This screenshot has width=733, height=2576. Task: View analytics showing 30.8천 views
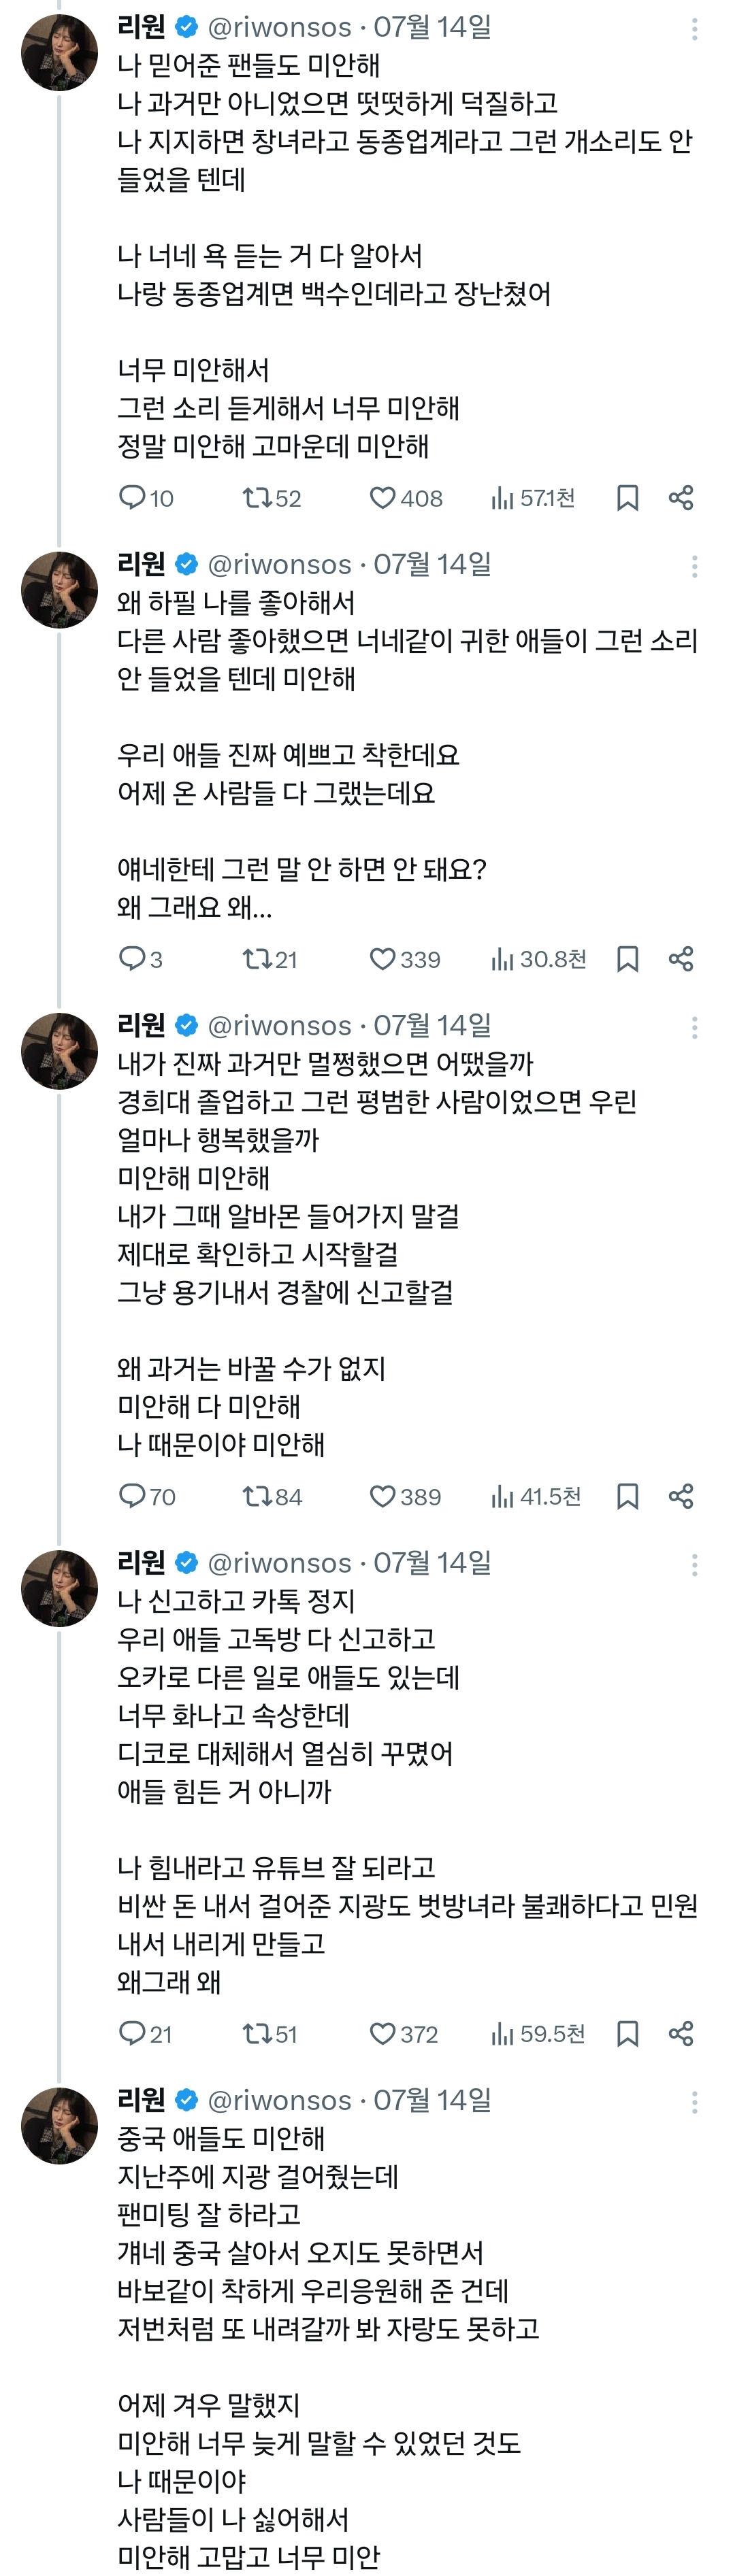[538, 958]
